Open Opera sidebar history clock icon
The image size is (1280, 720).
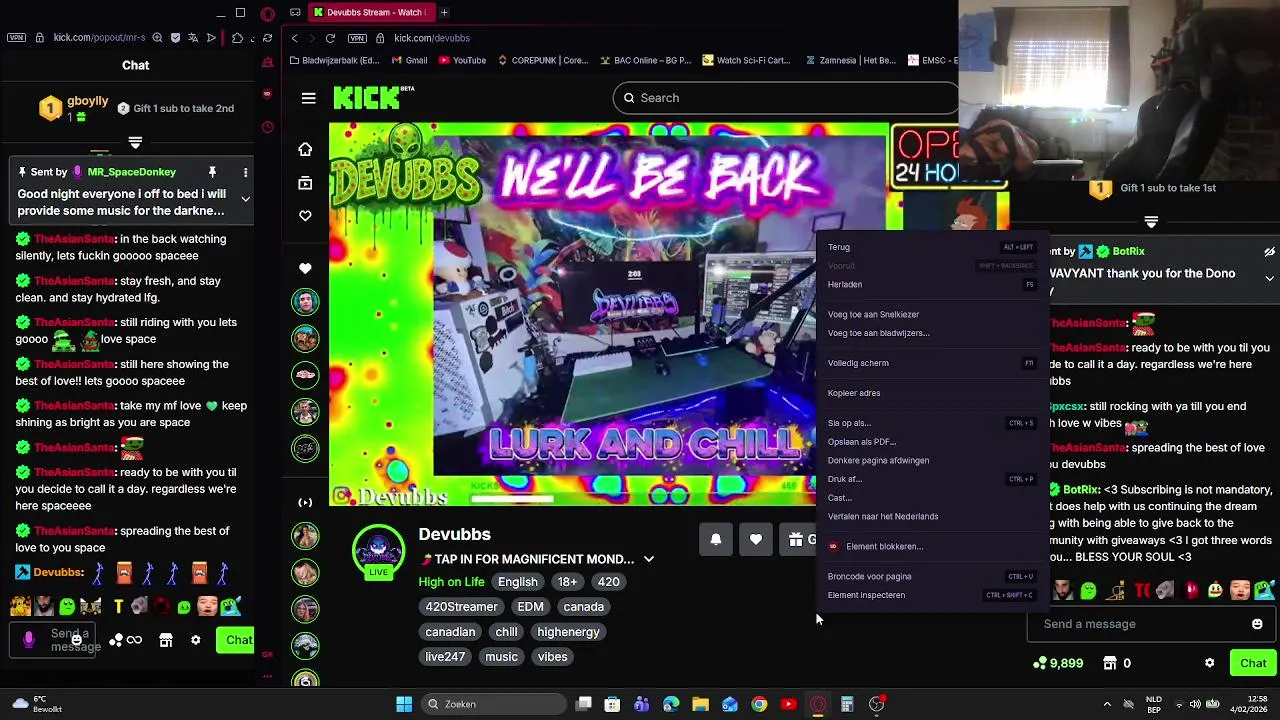pyautogui.click(x=267, y=127)
